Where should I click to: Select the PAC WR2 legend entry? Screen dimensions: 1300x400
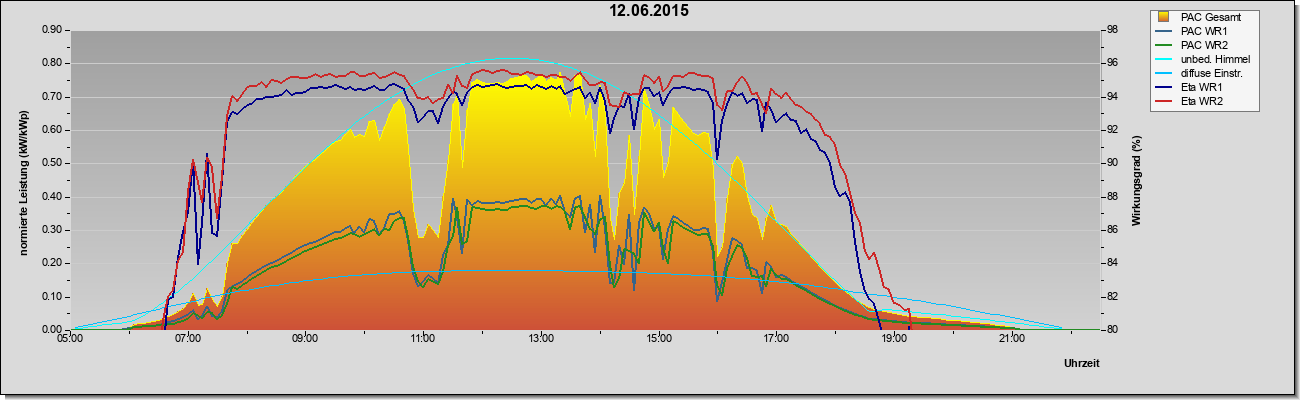pyautogui.click(x=1203, y=45)
